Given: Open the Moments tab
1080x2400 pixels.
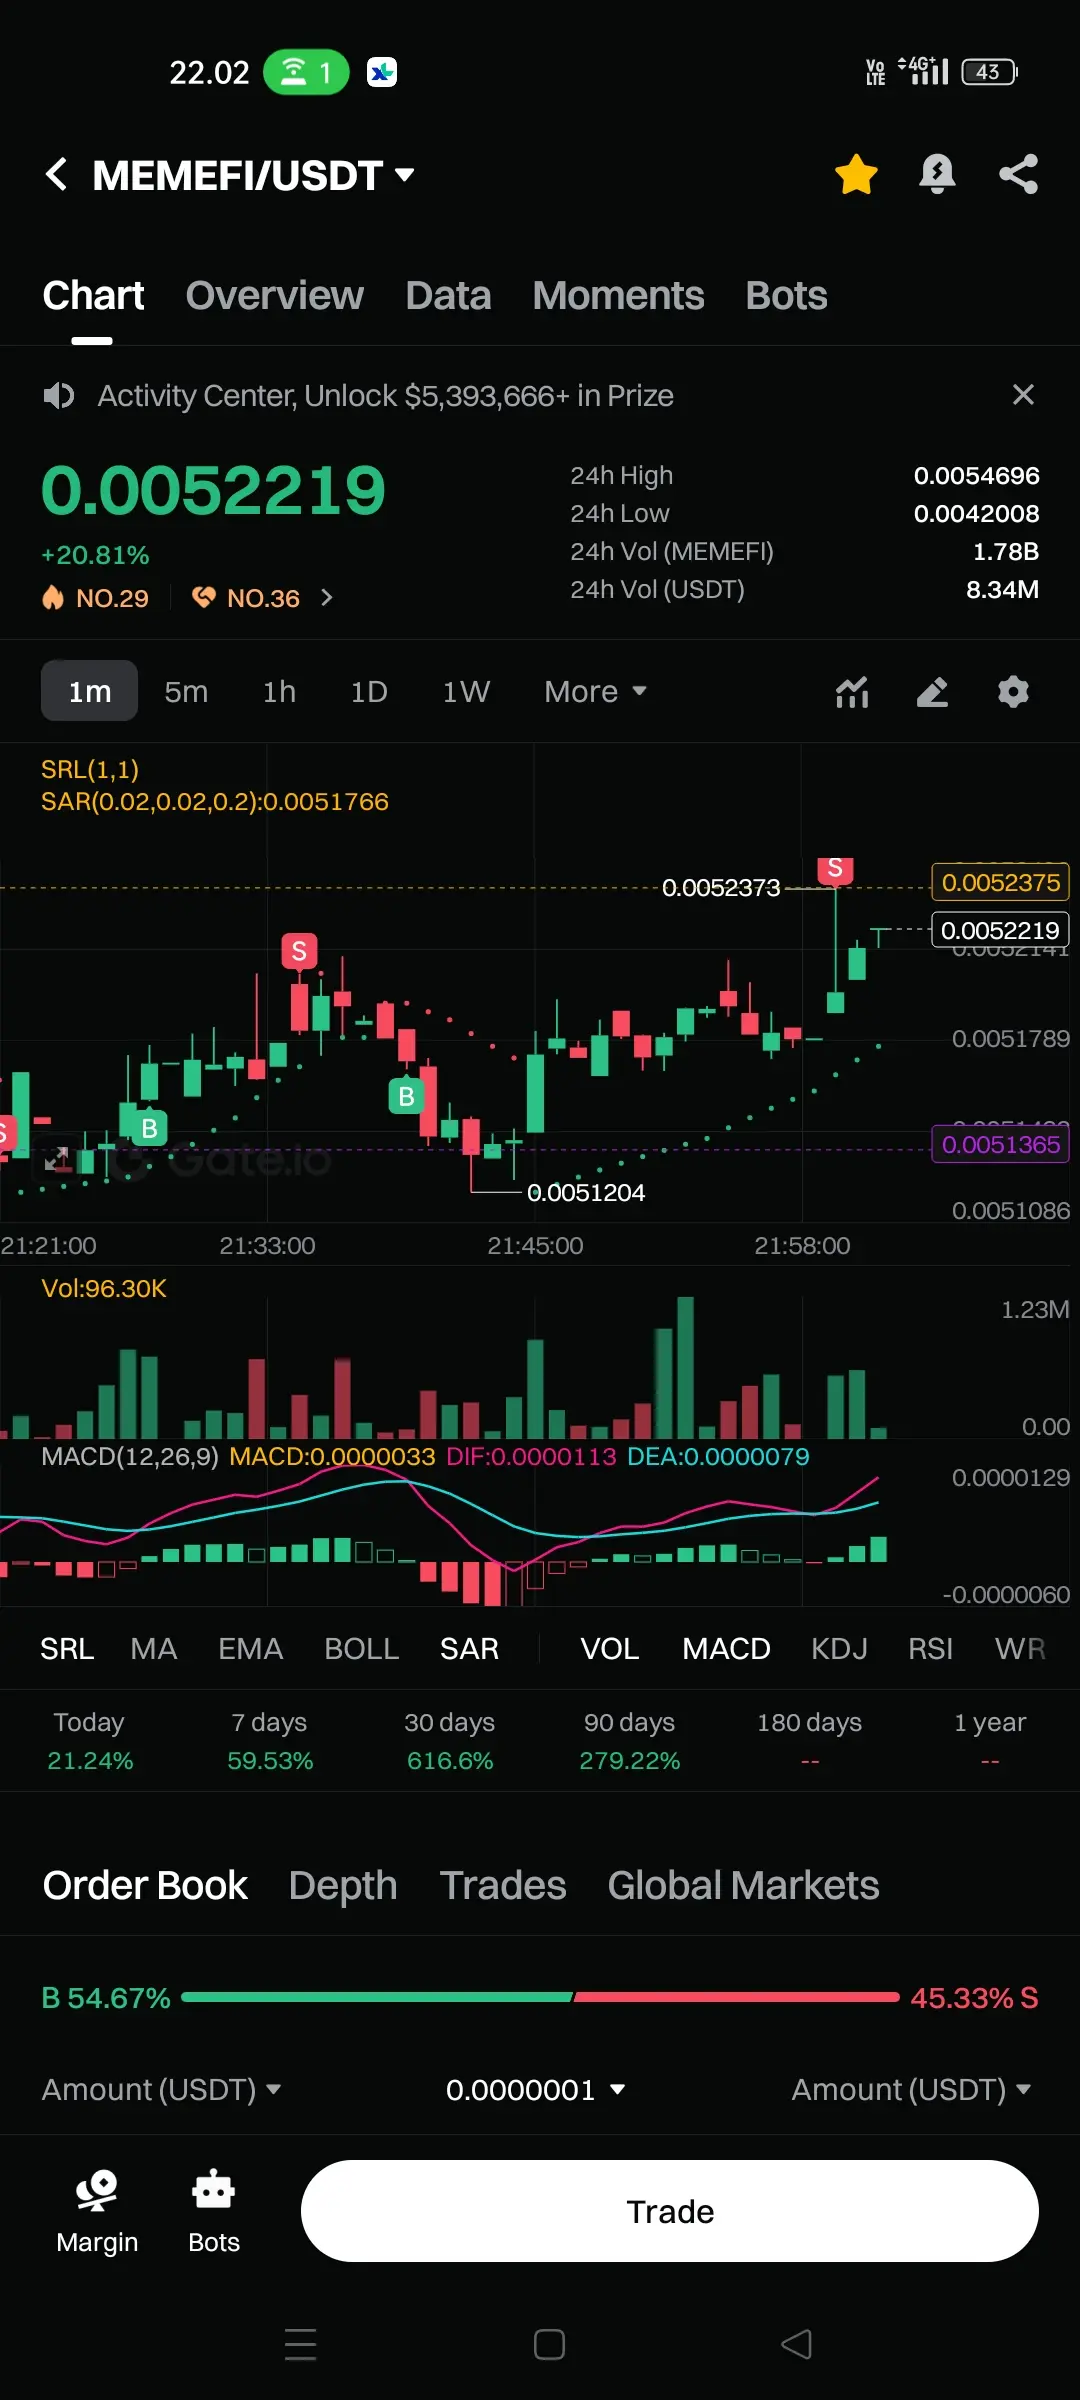Looking at the screenshot, I should pos(618,296).
